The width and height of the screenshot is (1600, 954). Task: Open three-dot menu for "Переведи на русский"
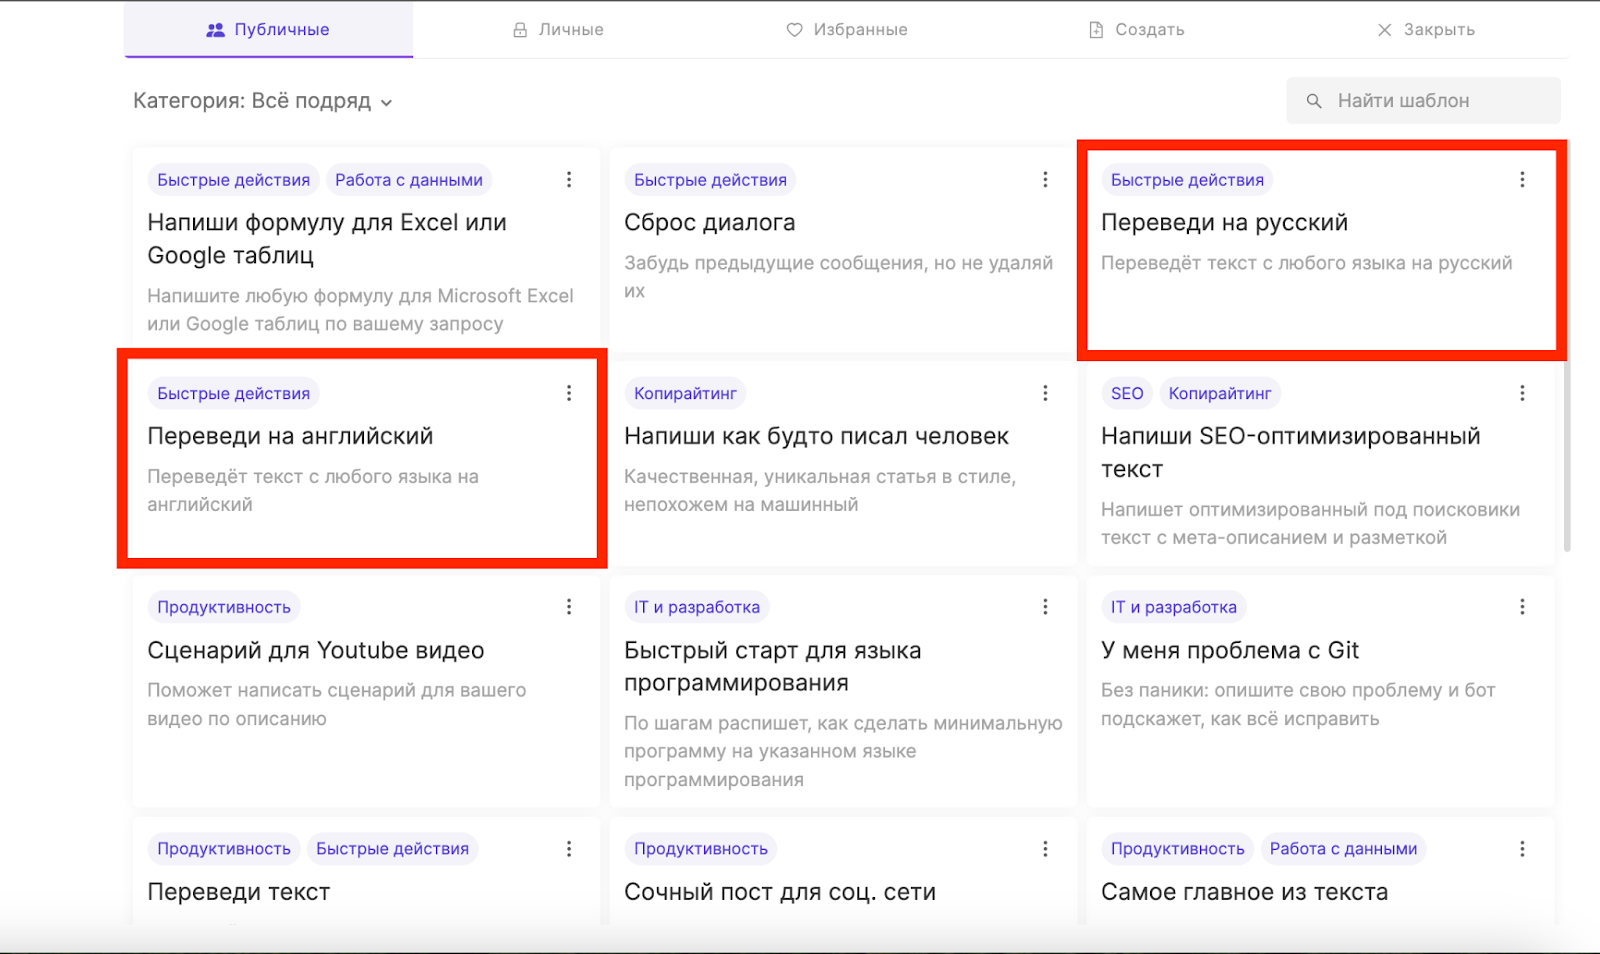pos(1522,180)
